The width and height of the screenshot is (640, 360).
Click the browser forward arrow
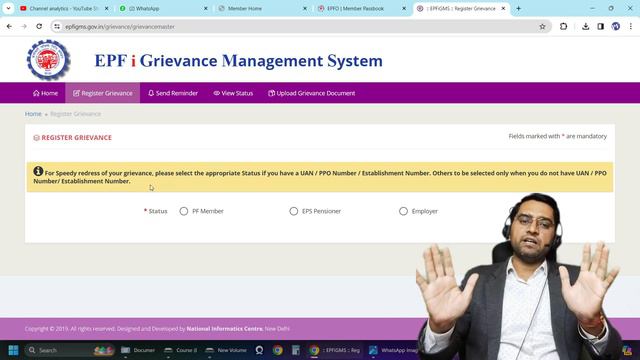coord(24,27)
